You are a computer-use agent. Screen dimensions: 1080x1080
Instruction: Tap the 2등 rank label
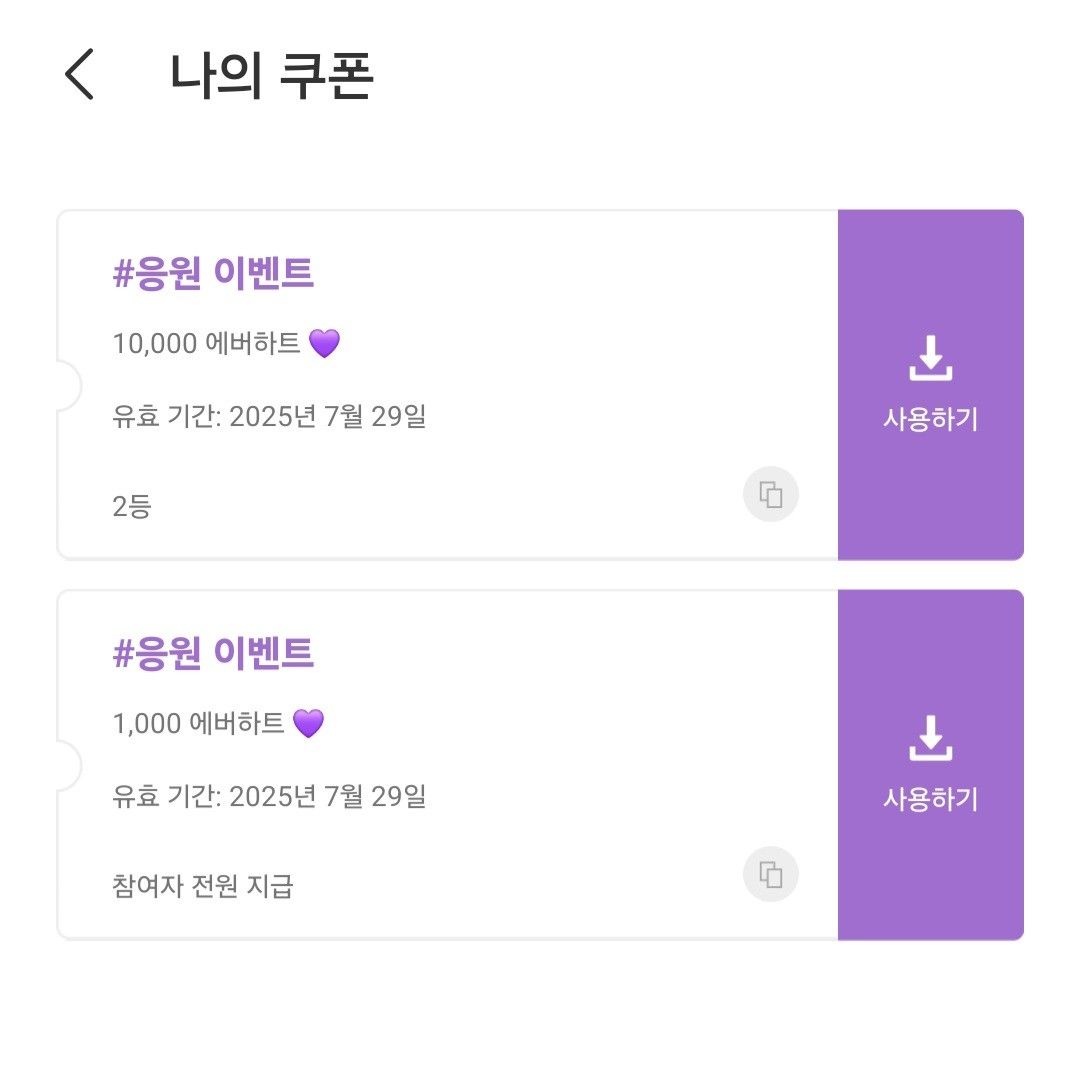pyautogui.click(x=132, y=506)
